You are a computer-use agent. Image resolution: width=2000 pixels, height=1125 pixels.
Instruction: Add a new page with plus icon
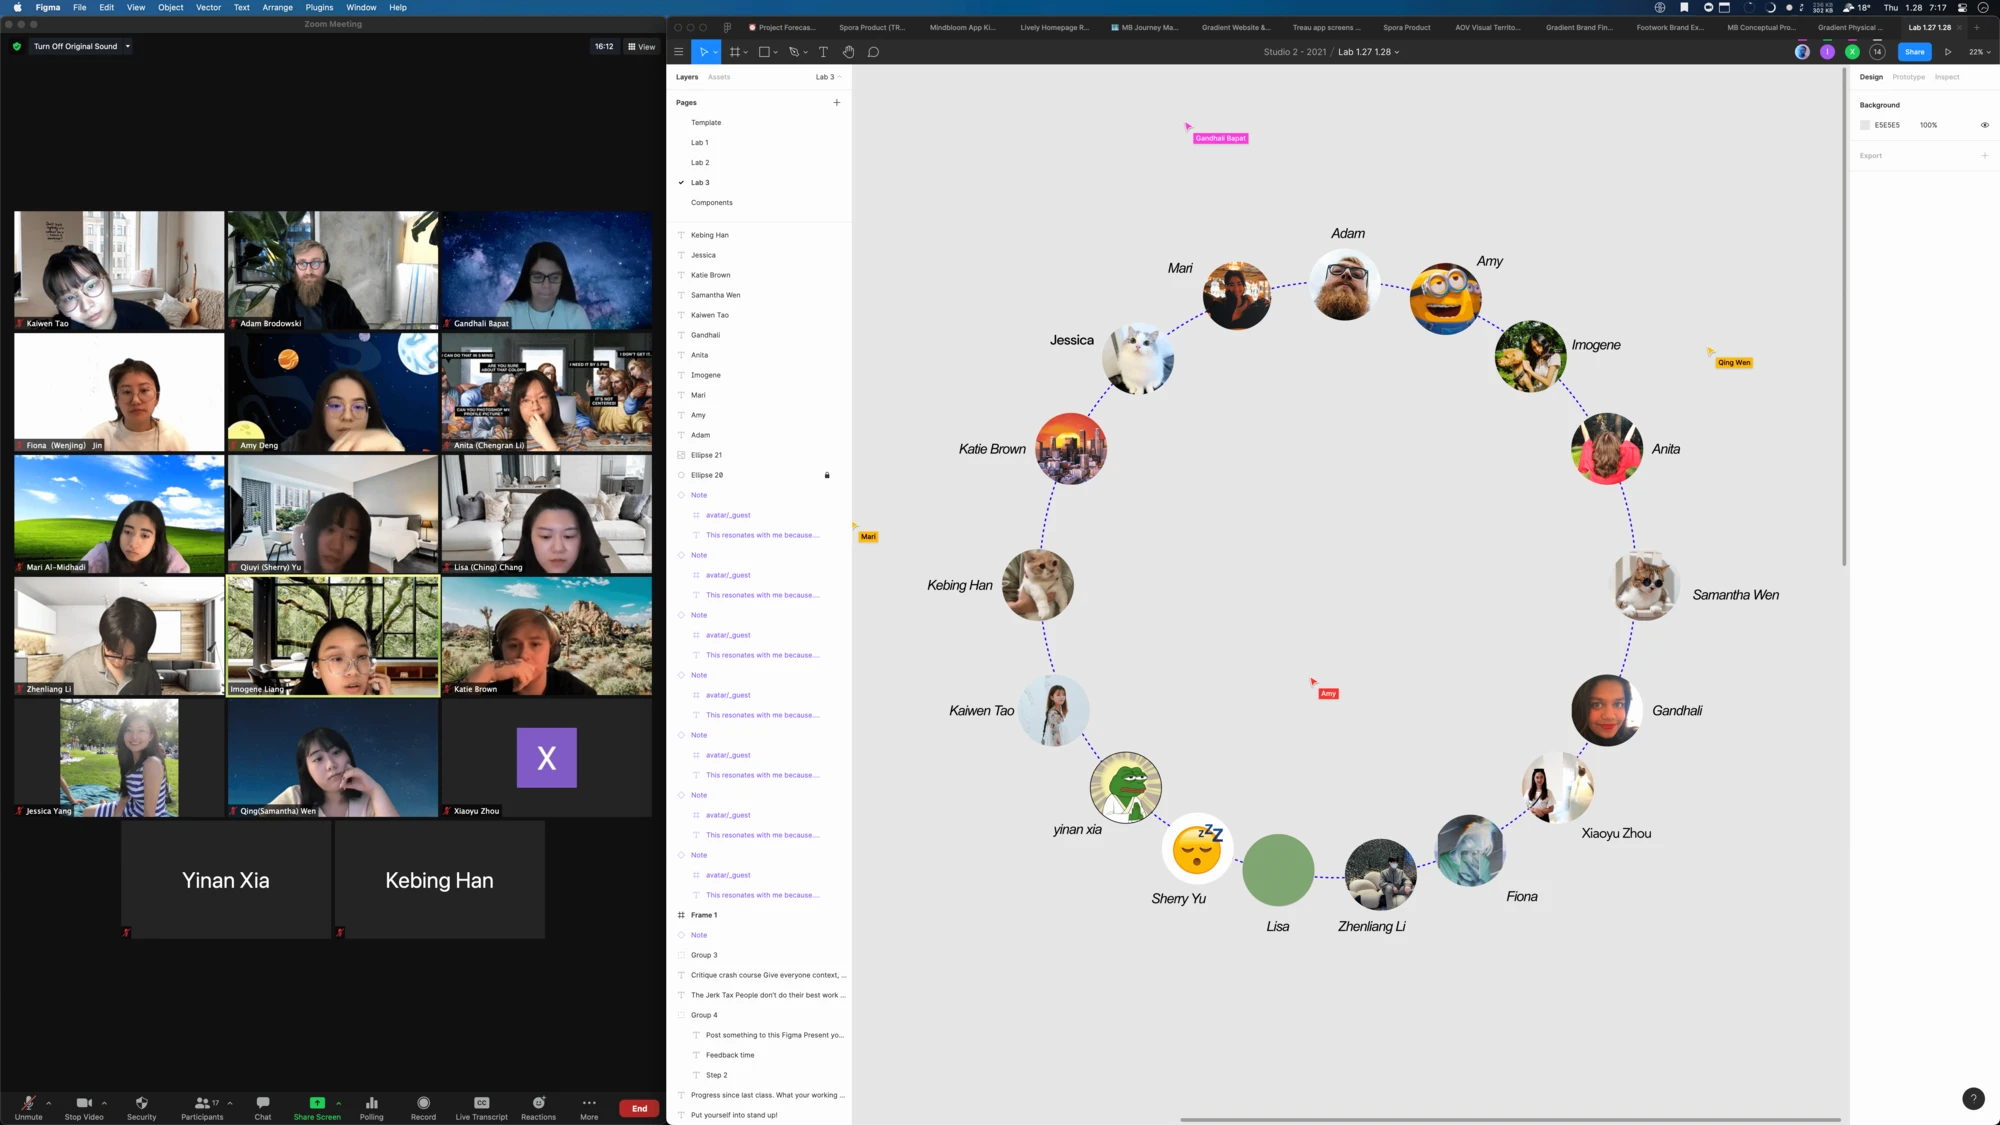[x=837, y=102]
